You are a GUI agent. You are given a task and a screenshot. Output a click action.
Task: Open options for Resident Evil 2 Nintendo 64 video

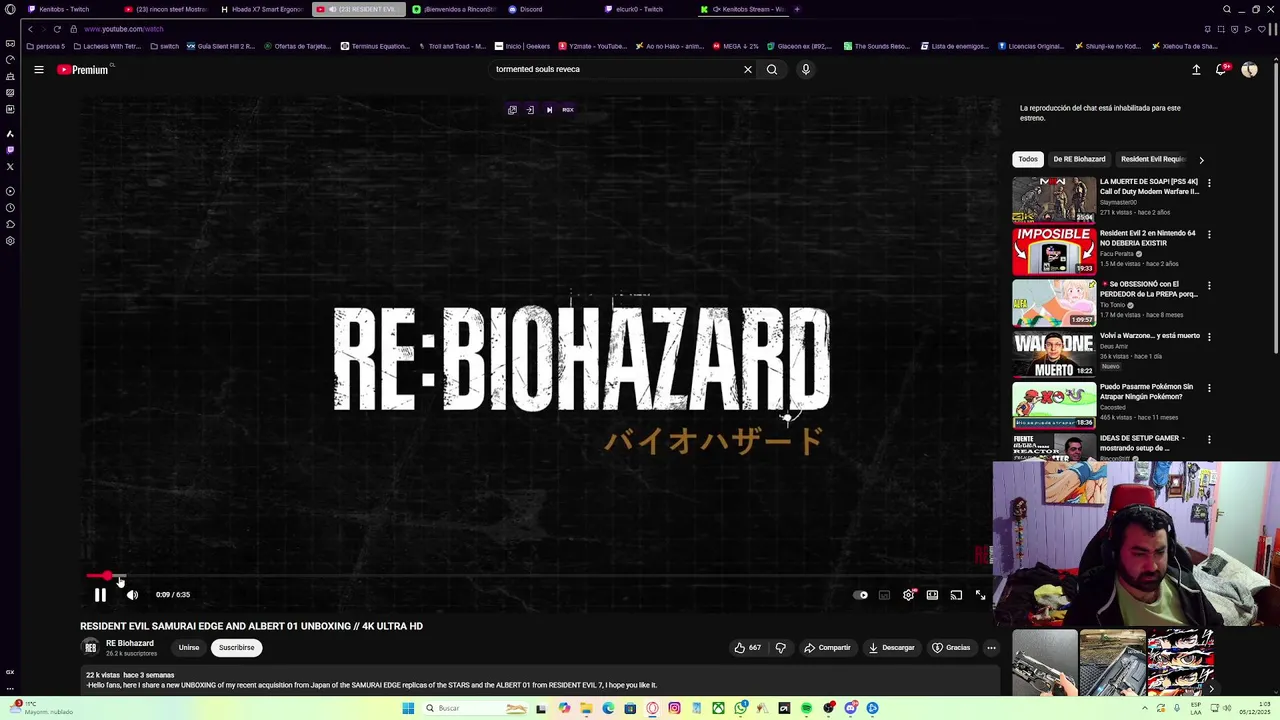[1209, 234]
